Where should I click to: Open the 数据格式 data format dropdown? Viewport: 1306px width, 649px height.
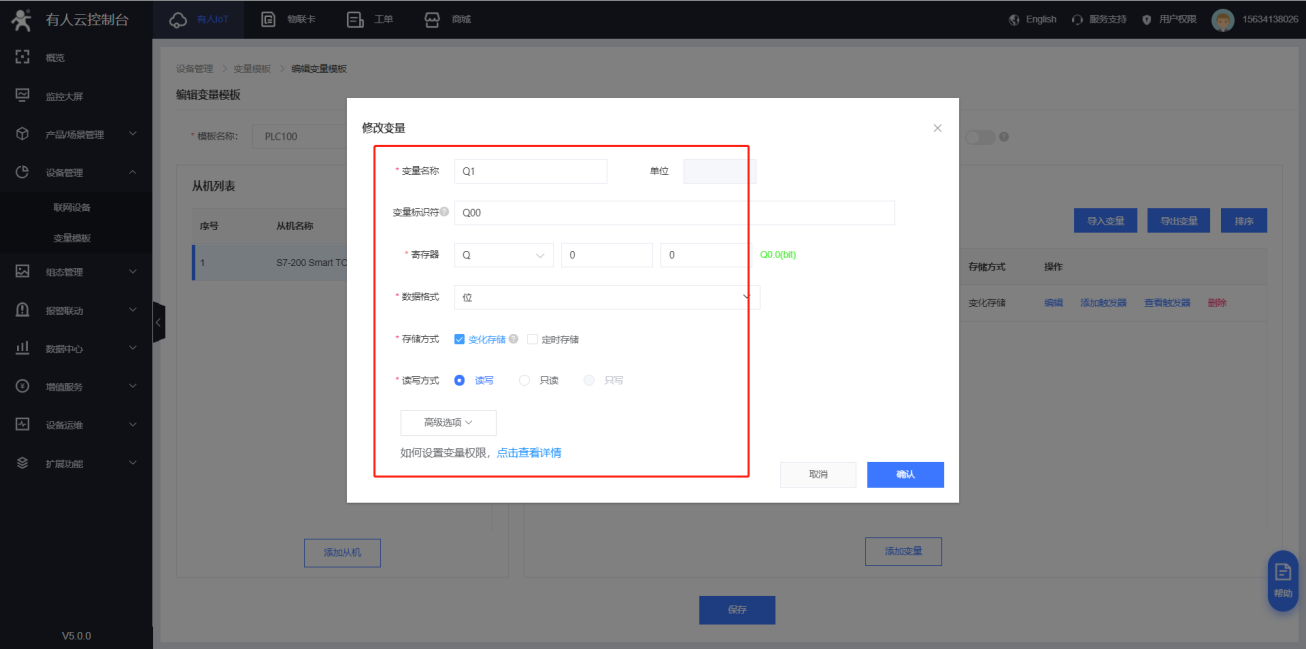click(606, 297)
